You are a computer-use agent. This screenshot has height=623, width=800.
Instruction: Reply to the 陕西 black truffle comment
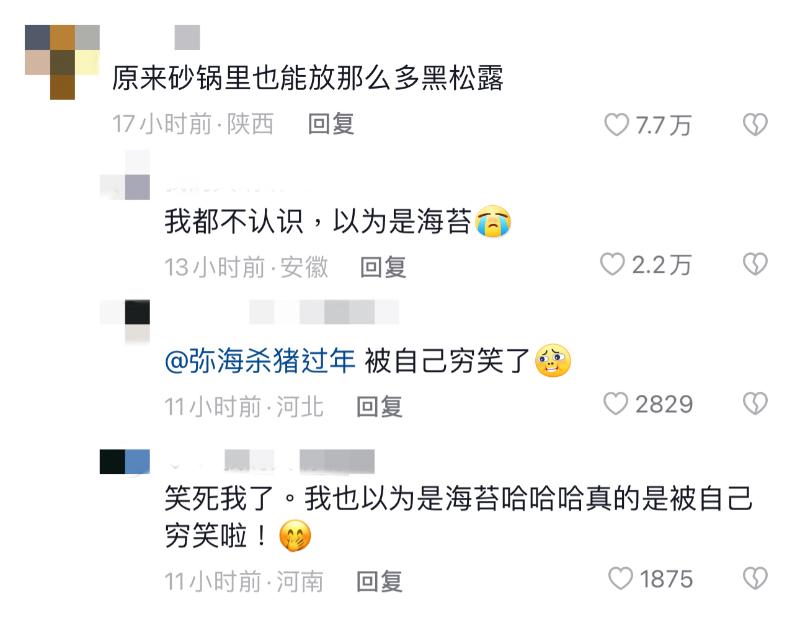(331, 124)
